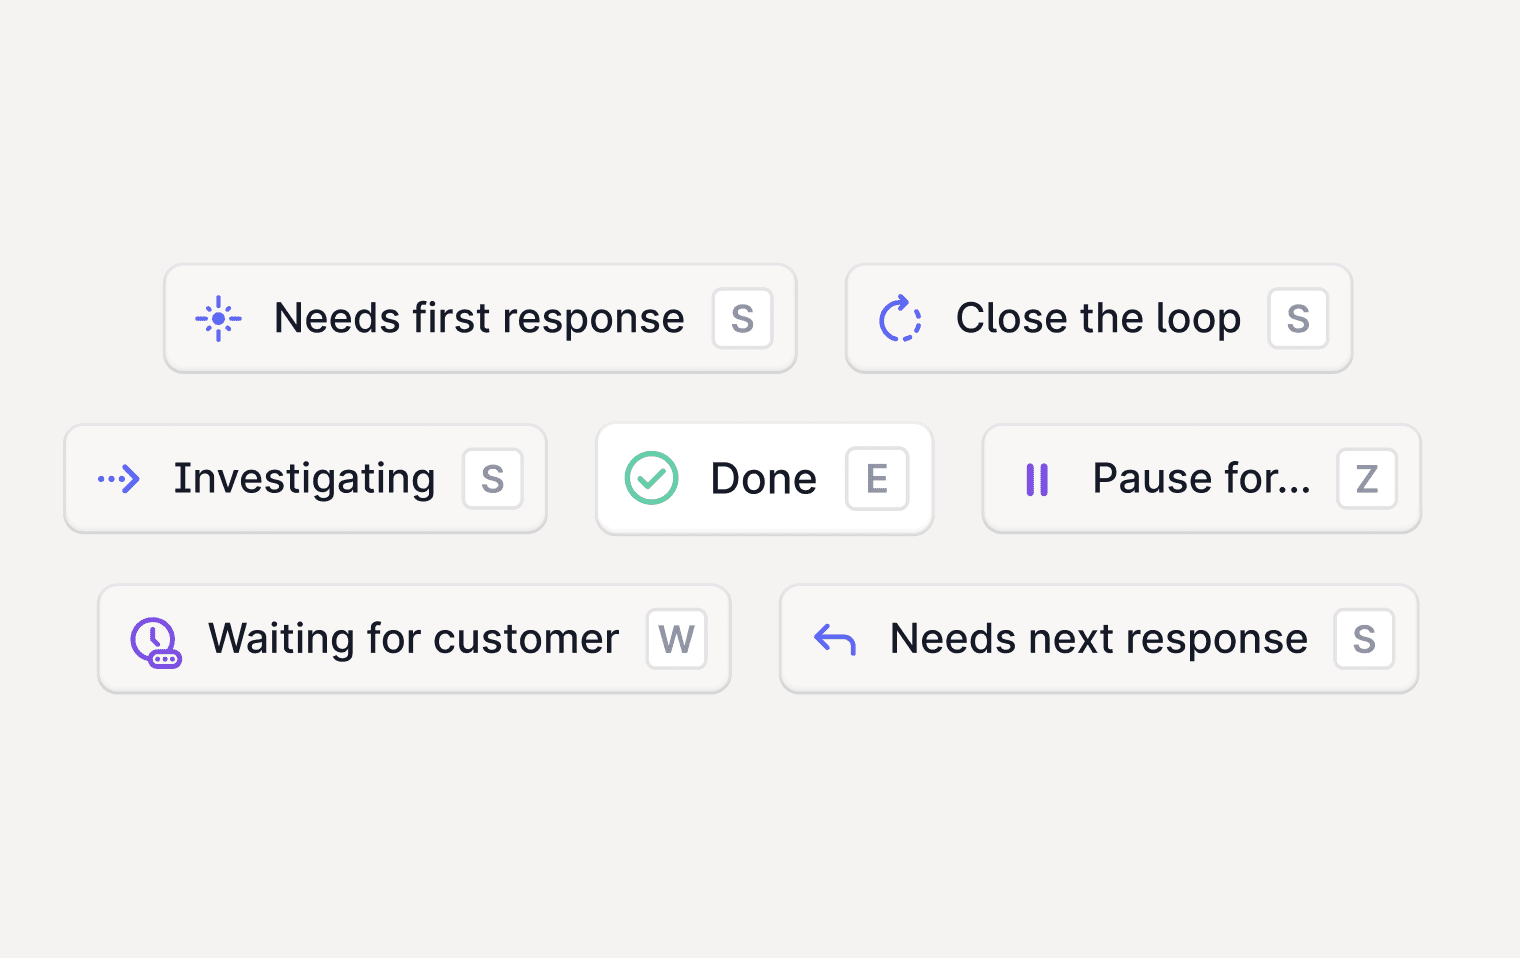
Task: Click the circular arrow loop icon
Action: [900, 319]
